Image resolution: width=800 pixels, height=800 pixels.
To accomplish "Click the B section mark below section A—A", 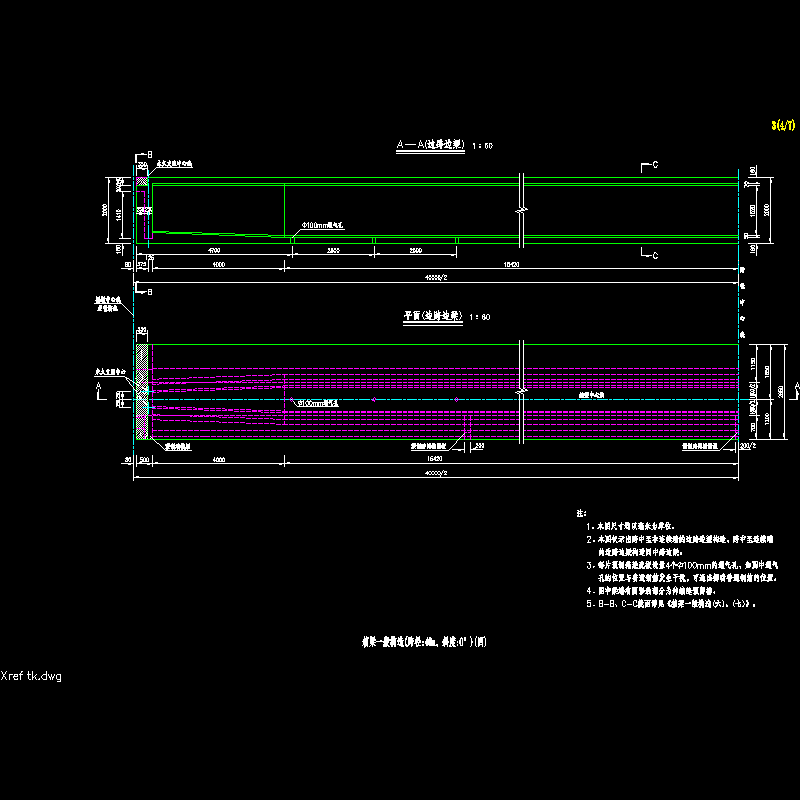I will 143,291.
